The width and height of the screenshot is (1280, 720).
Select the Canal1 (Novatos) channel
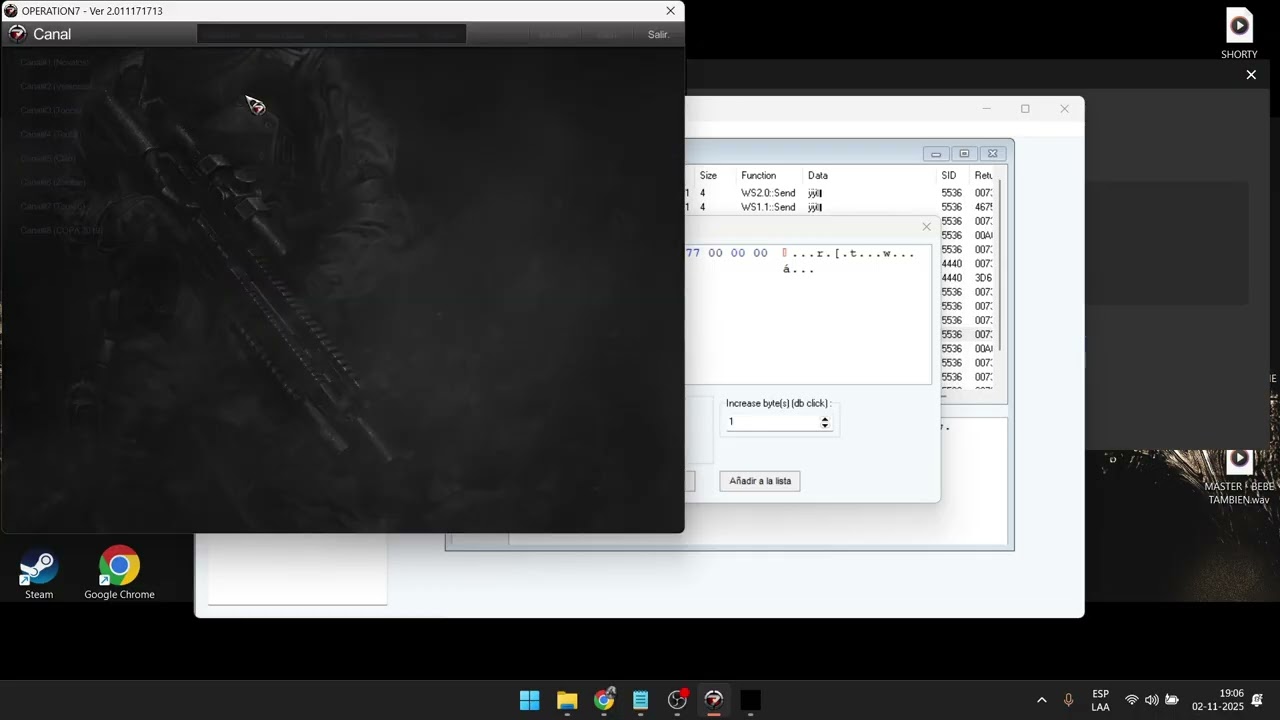point(54,62)
